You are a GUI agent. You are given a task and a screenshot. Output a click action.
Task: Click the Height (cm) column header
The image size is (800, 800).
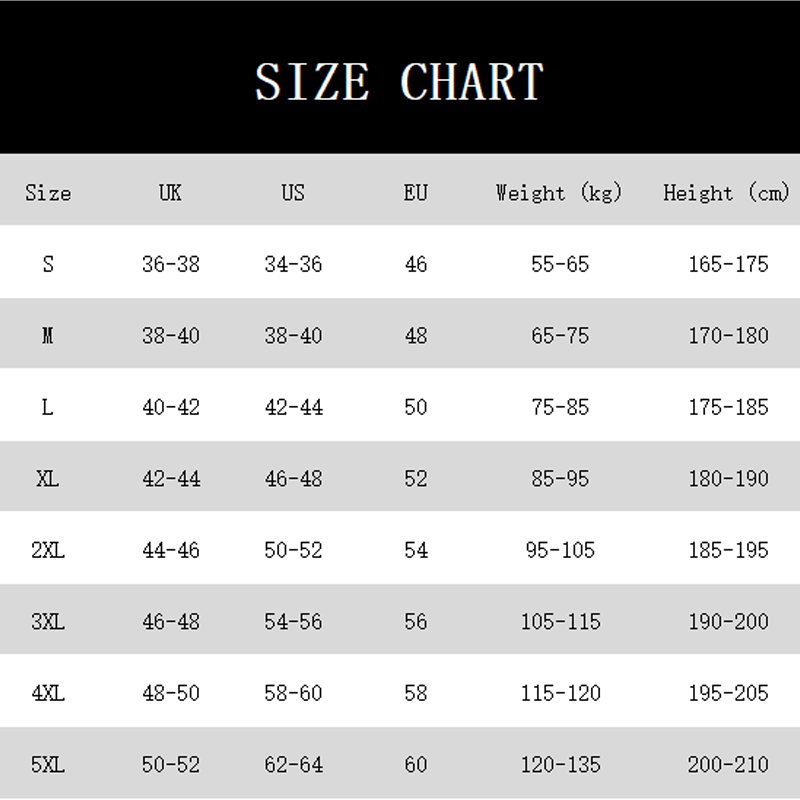727,192
